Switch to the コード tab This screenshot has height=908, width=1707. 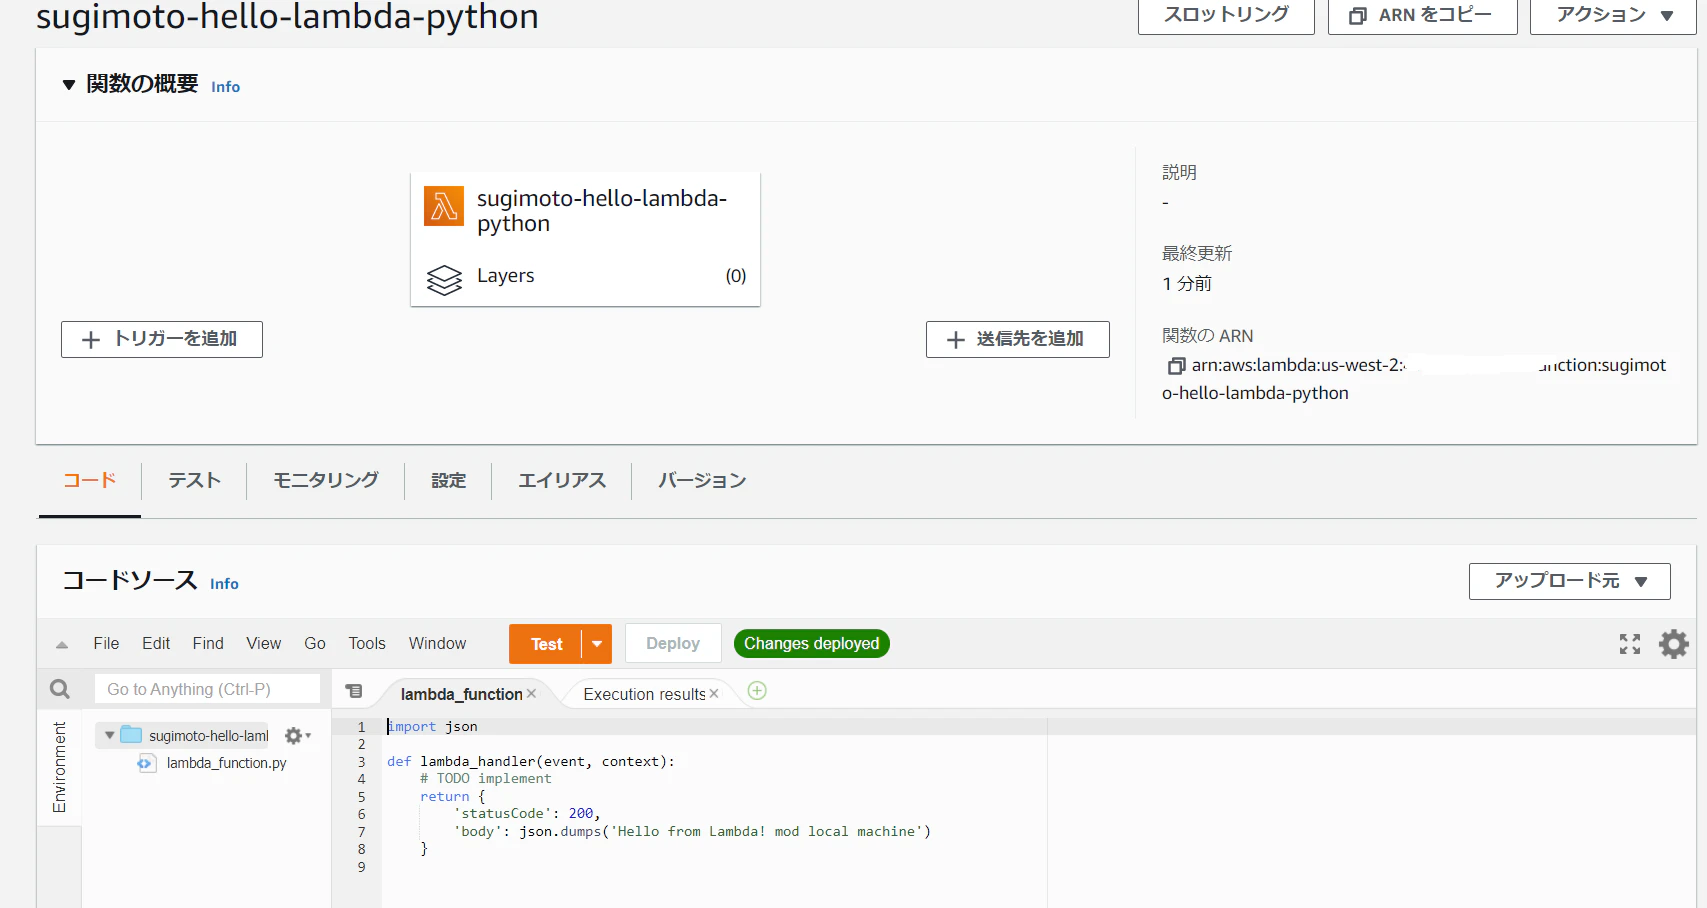(x=90, y=481)
